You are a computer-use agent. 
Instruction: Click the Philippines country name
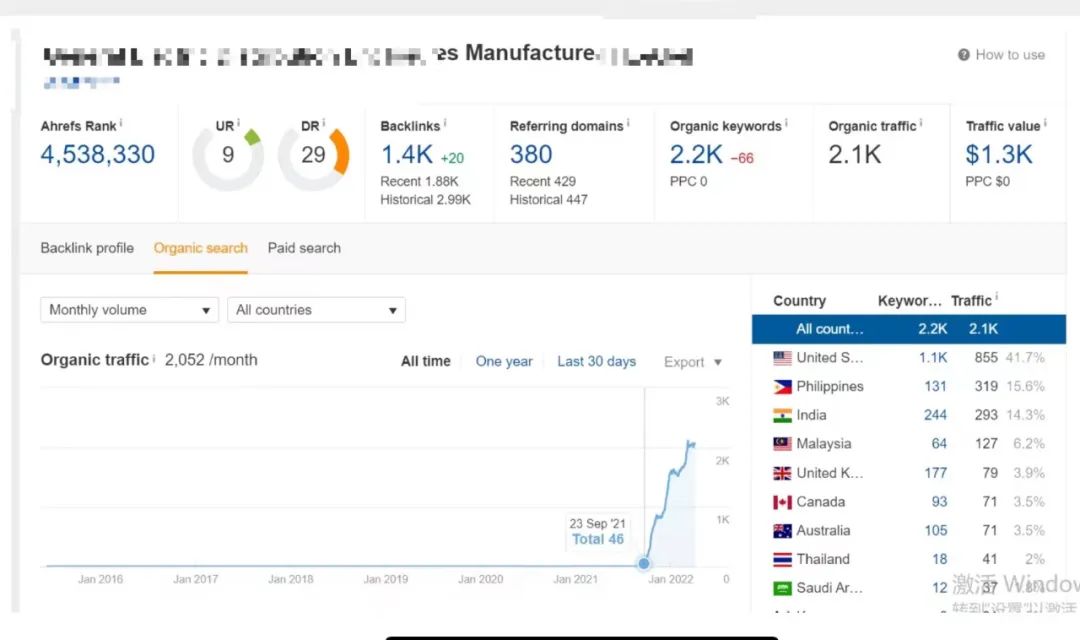tap(830, 386)
